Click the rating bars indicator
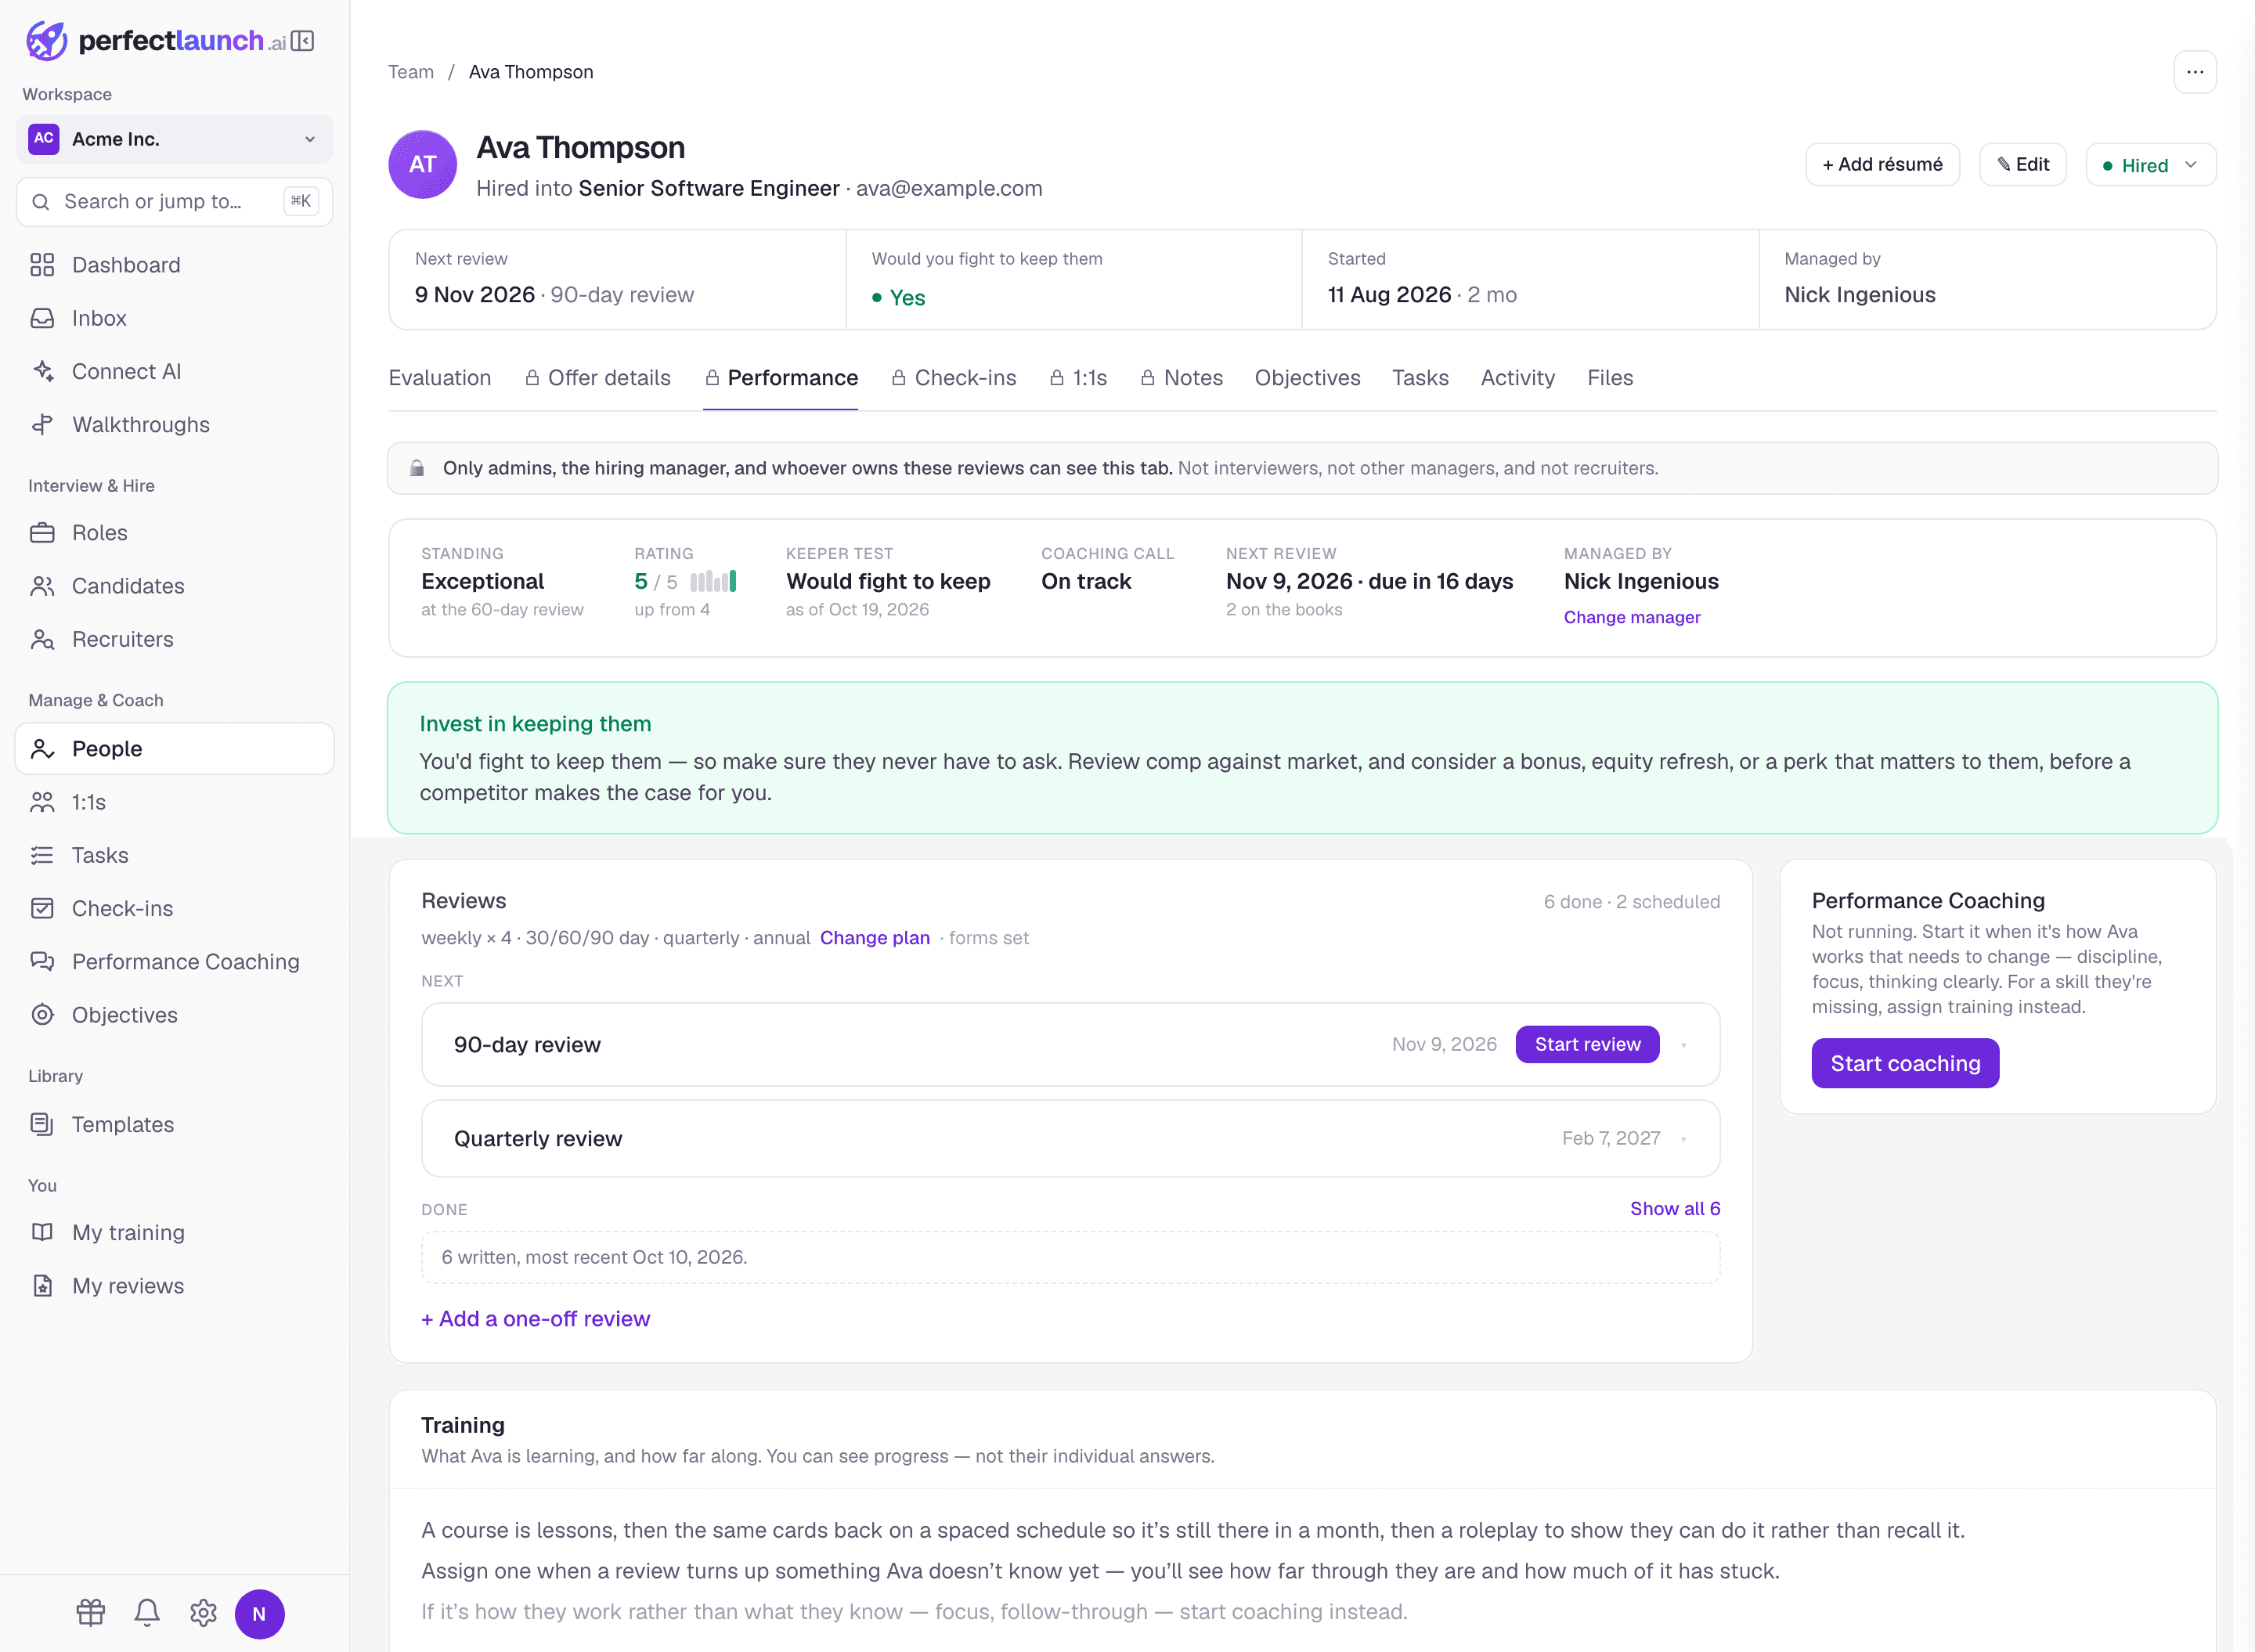Screen dimensions: 2255x1652 pos(713,581)
